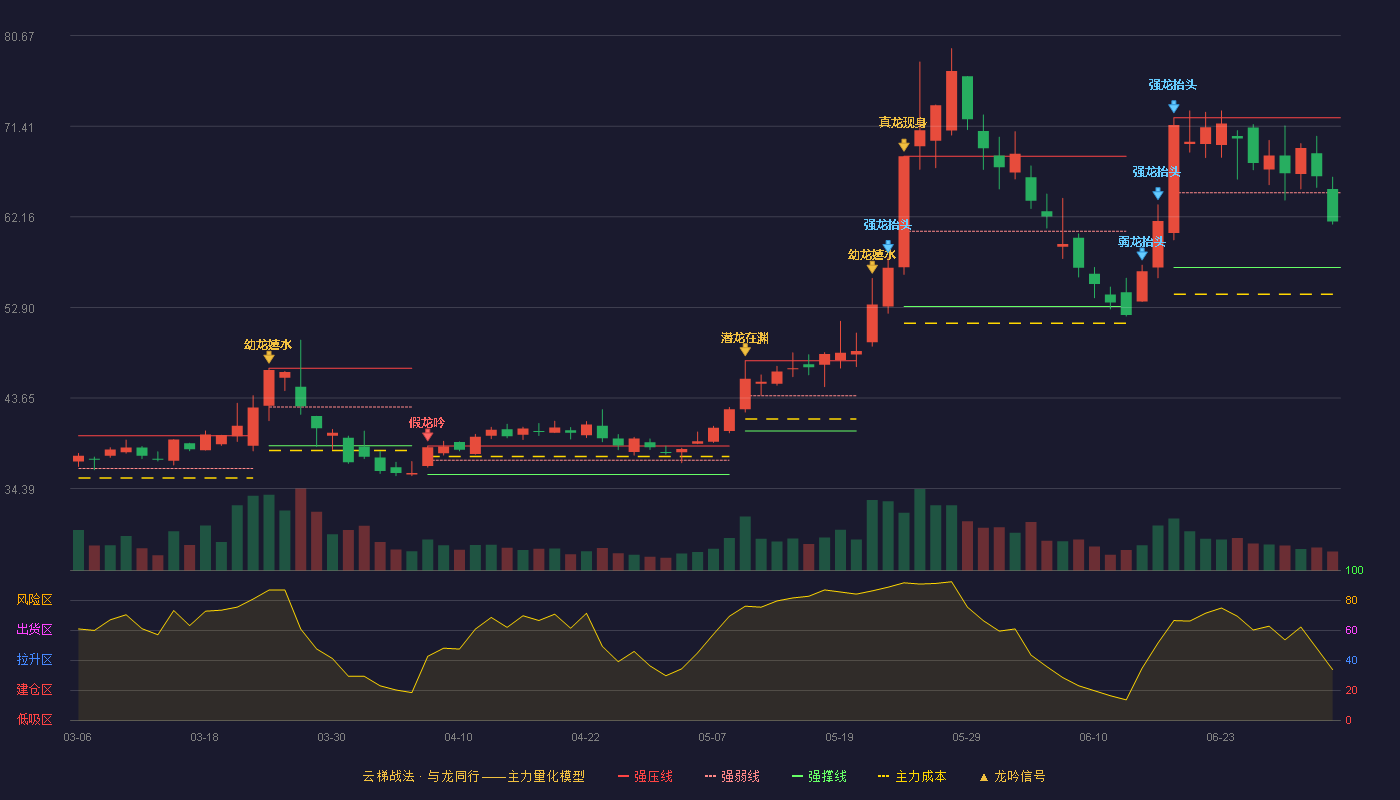This screenshot has width=1400, height=800.
Task: Click yellow arrow under 真龙现身 signal
Action: (x=904, y=145)
